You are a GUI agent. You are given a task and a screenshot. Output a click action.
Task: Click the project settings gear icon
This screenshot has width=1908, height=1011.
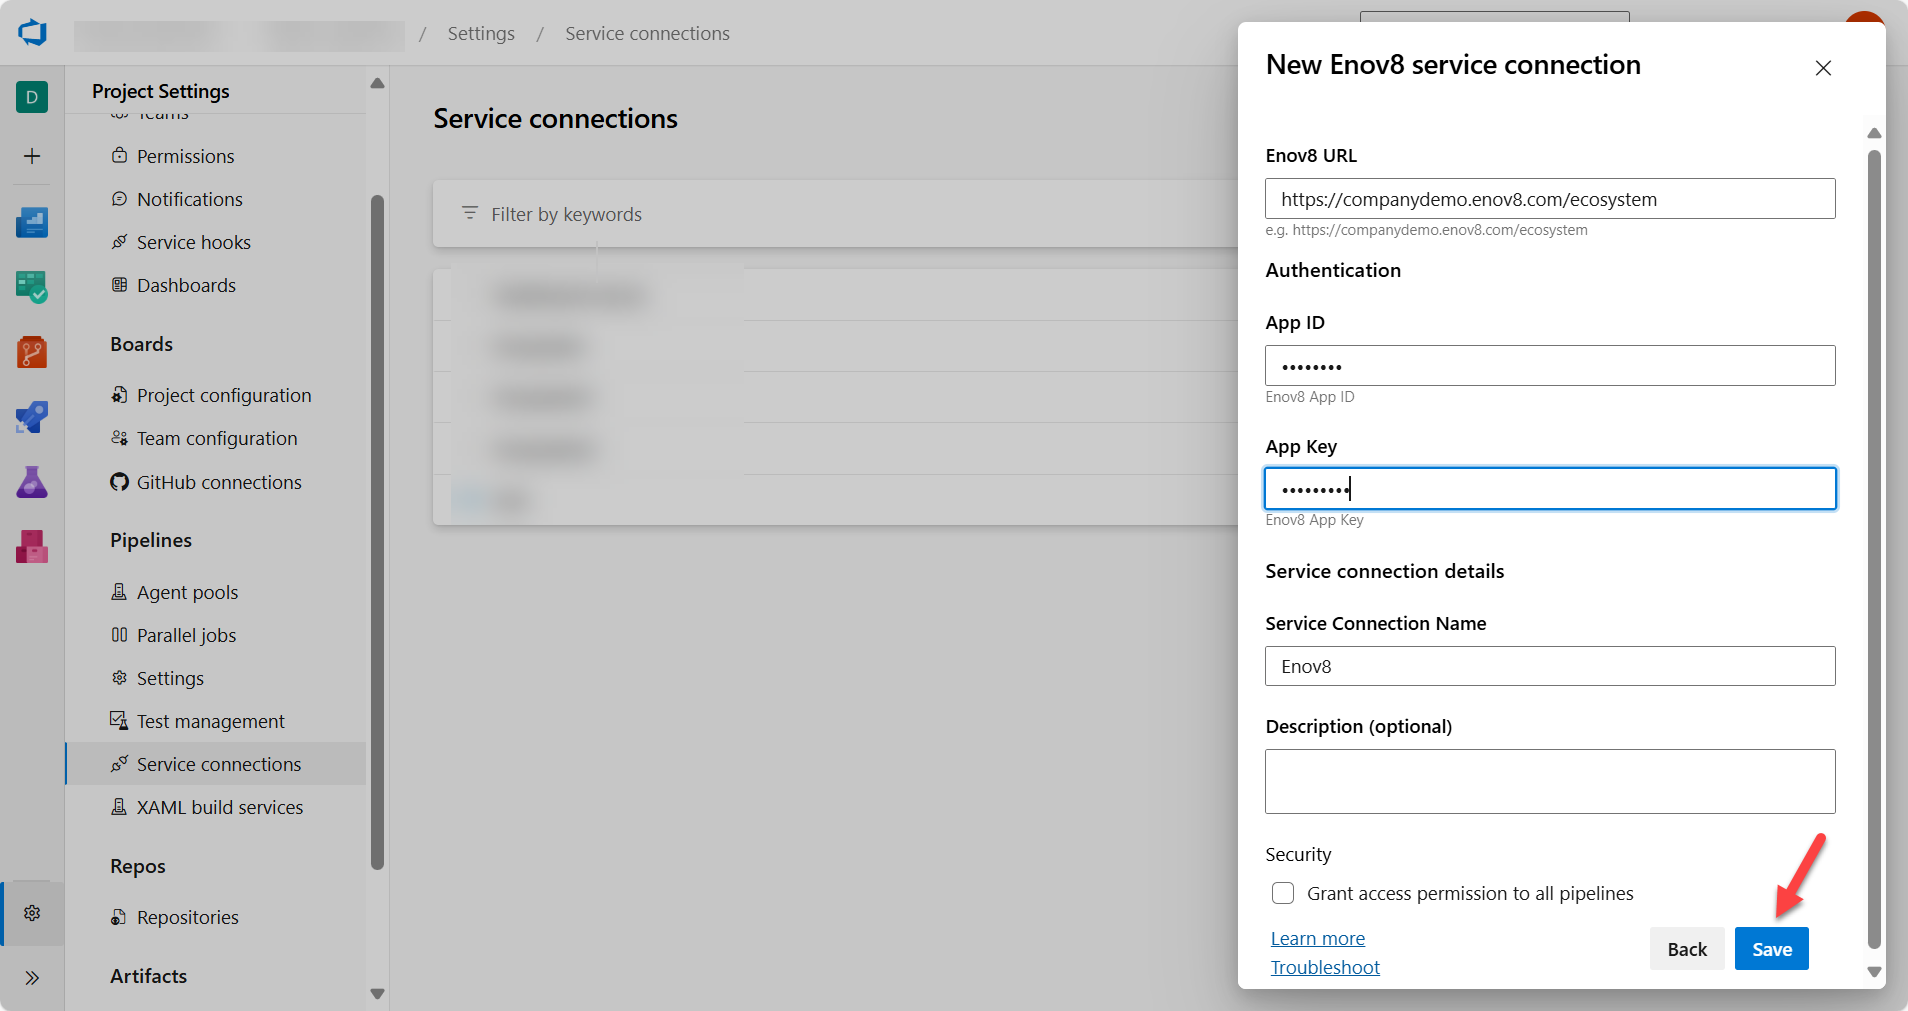(x=32, y=913)
